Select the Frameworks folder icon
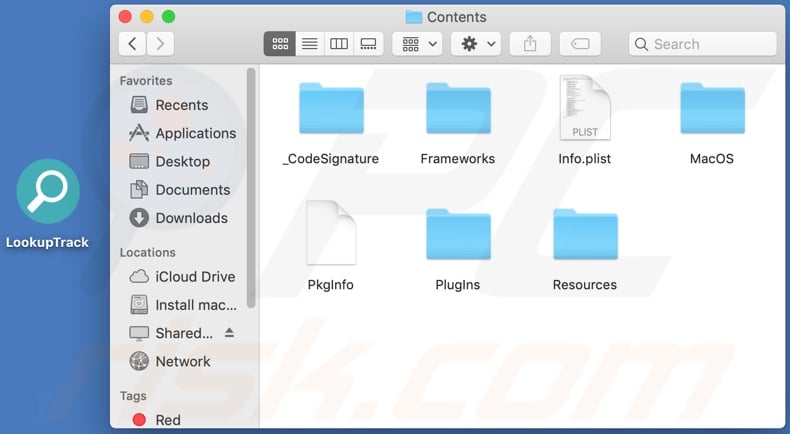The image size is (790, 434). tap(458, 109)
